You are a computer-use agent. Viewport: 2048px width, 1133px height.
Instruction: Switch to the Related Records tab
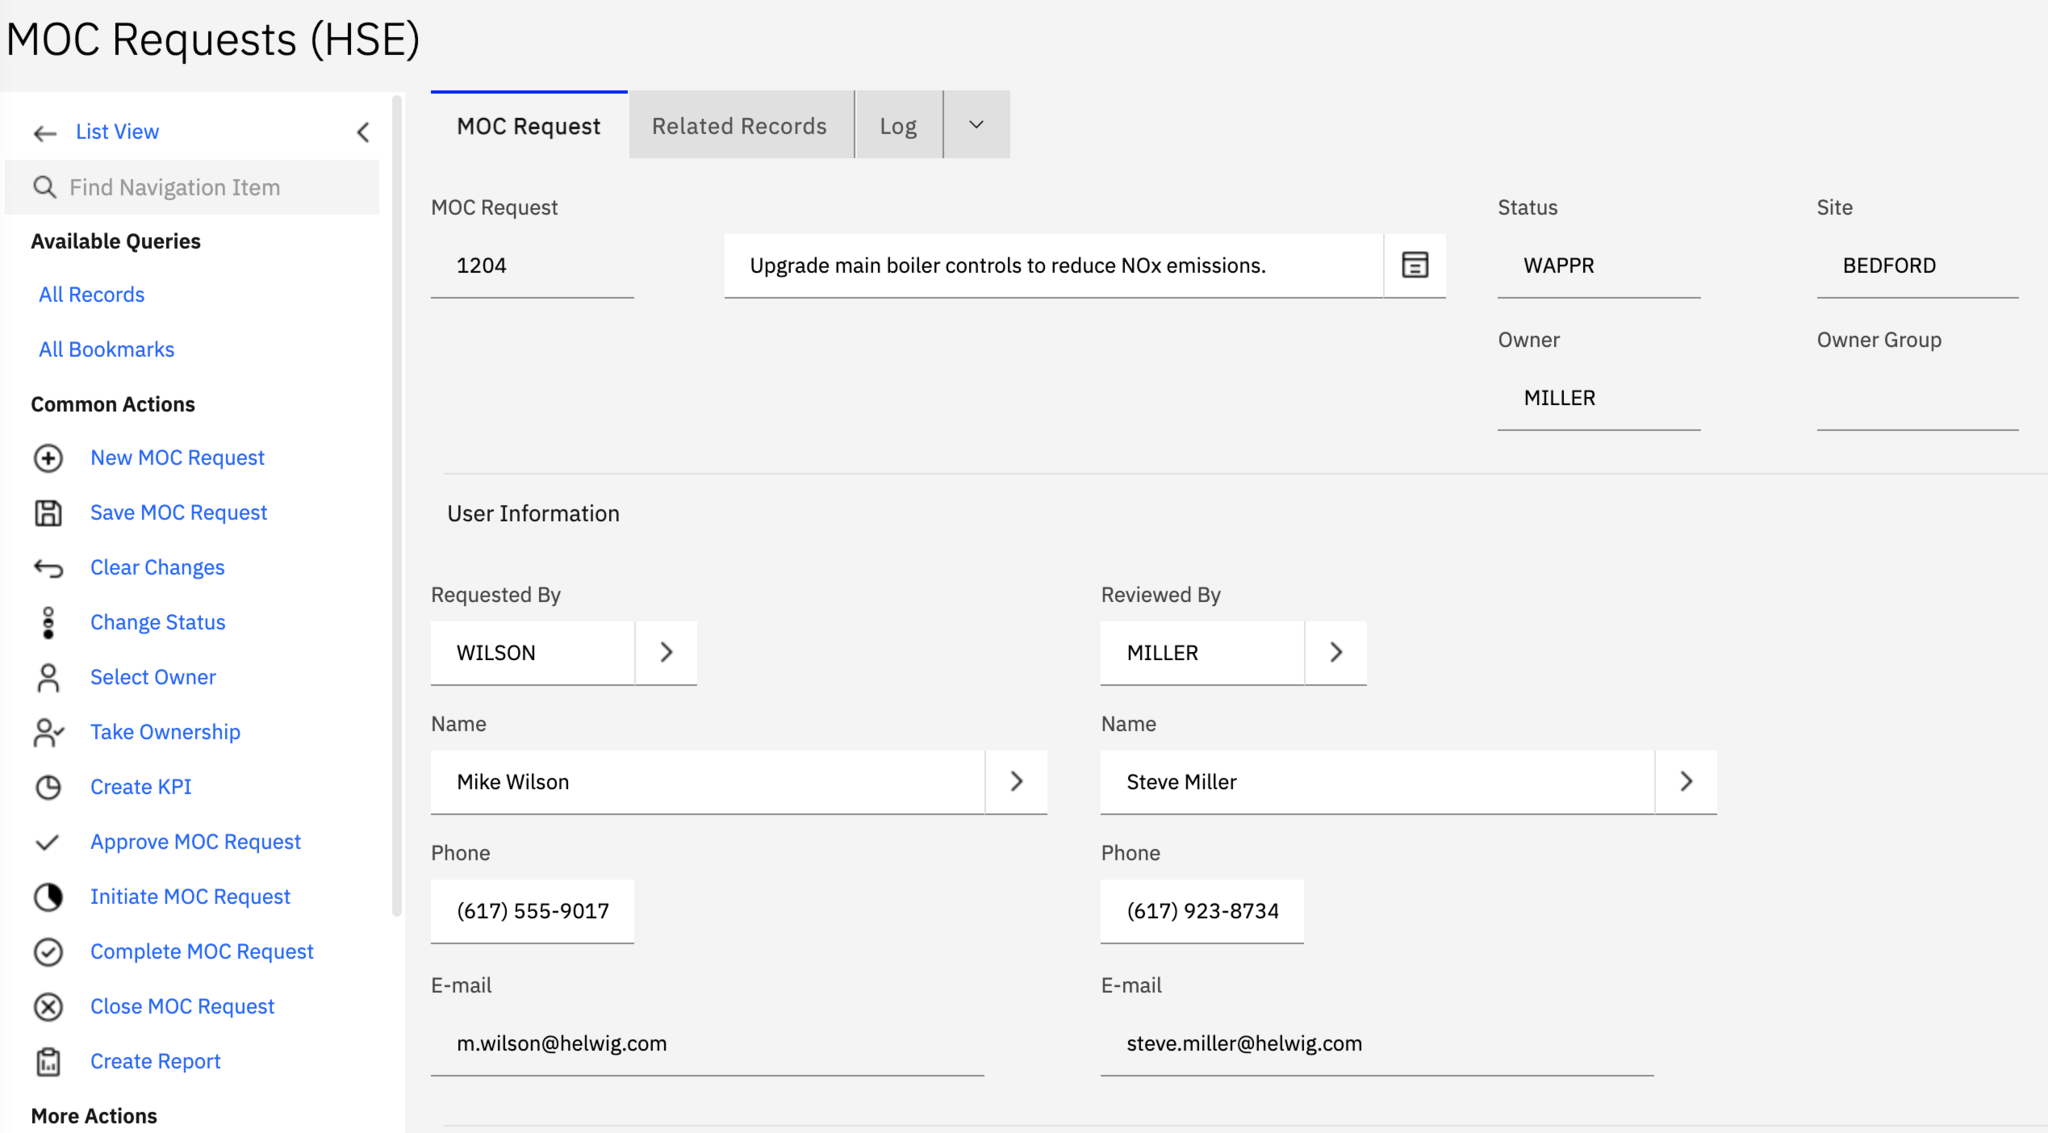point(740,126)
